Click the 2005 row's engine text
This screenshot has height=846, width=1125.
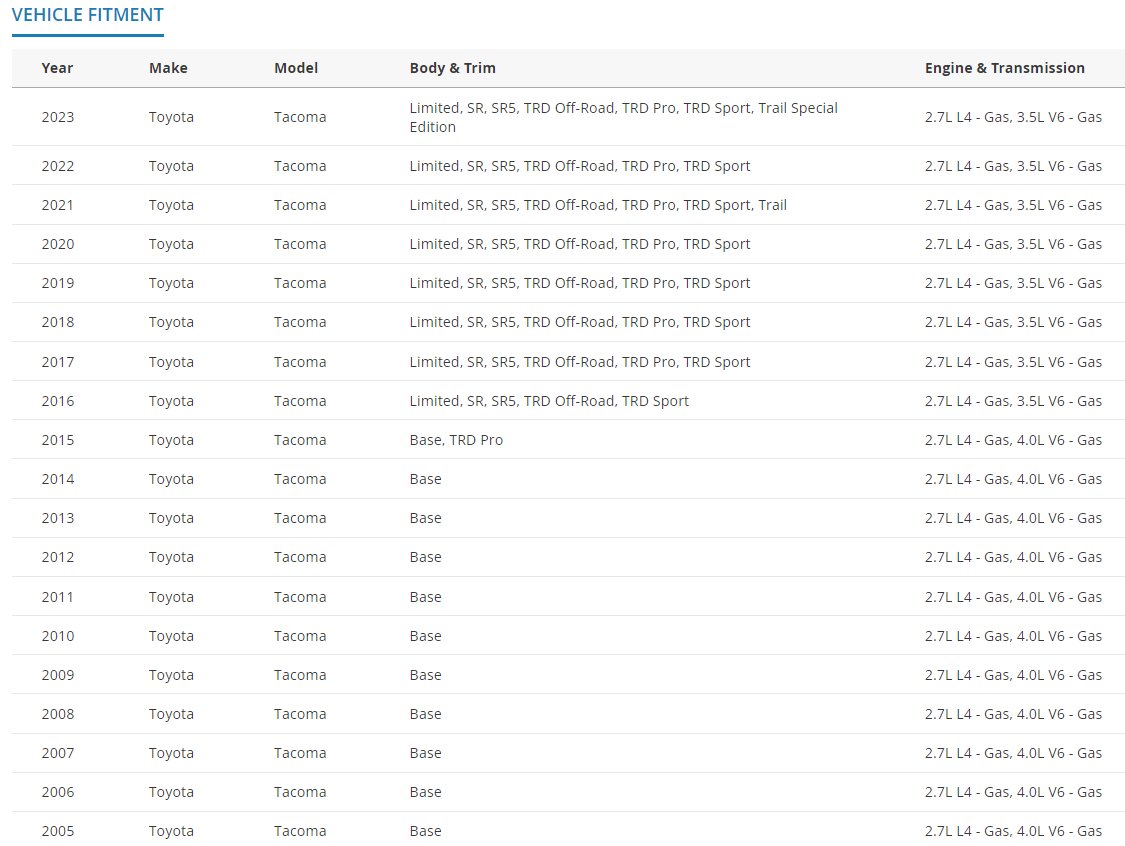[x=1013, y=831]
